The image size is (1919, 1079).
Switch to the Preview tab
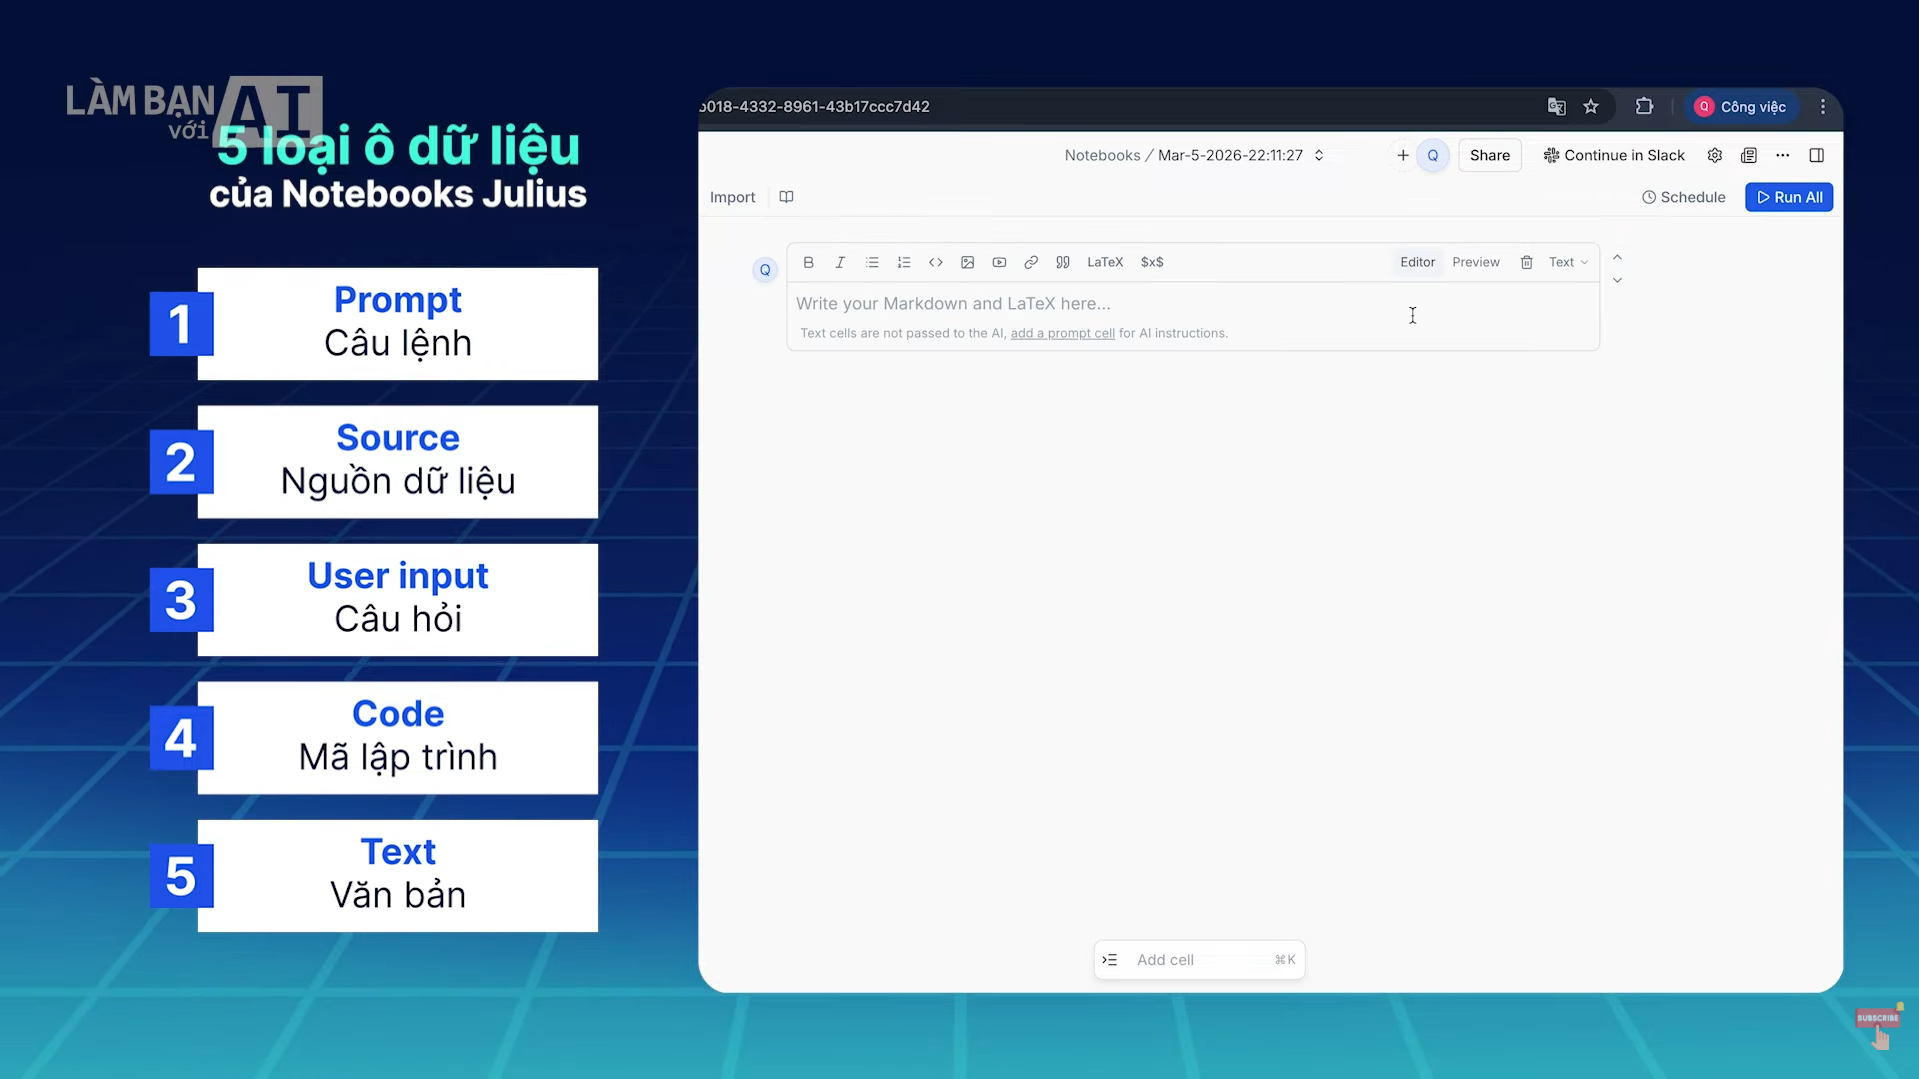pos(1475,262)
